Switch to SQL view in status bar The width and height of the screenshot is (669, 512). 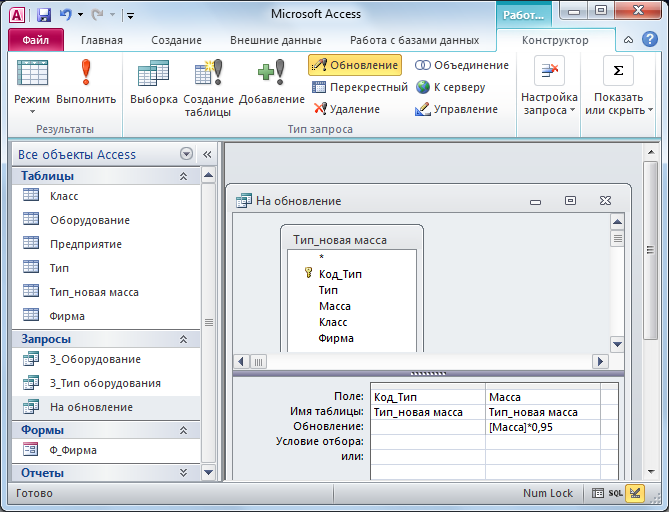point(615,493)
